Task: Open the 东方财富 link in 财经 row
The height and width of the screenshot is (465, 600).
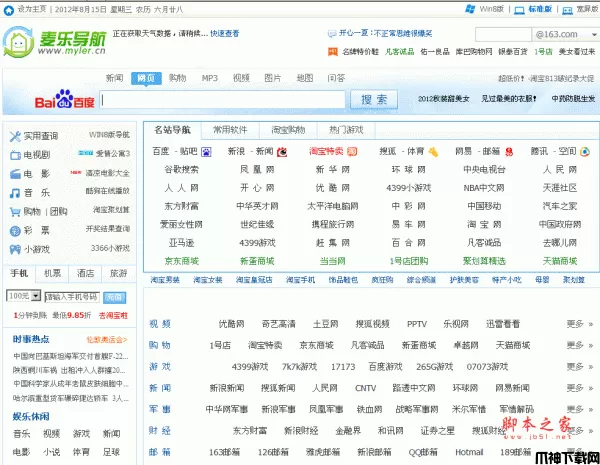Action: (249, 431)
